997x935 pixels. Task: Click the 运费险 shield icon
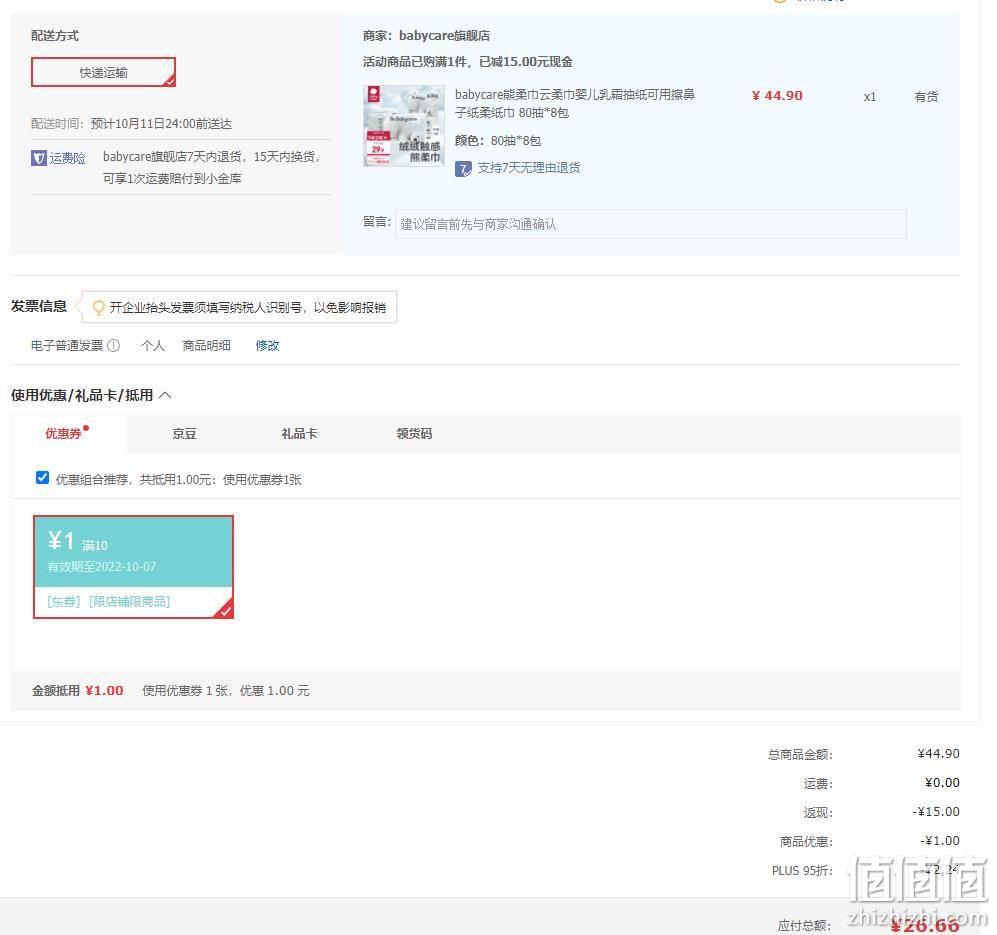(x=38, y=158)
